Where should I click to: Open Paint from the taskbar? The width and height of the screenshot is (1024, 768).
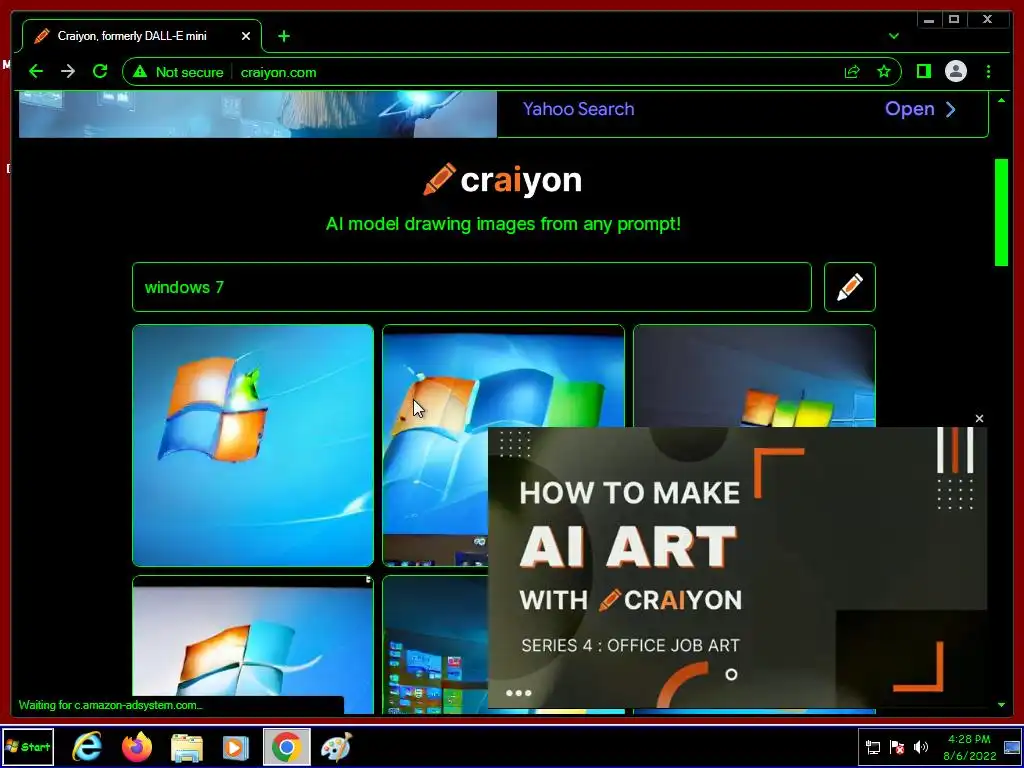coord(336,747)
